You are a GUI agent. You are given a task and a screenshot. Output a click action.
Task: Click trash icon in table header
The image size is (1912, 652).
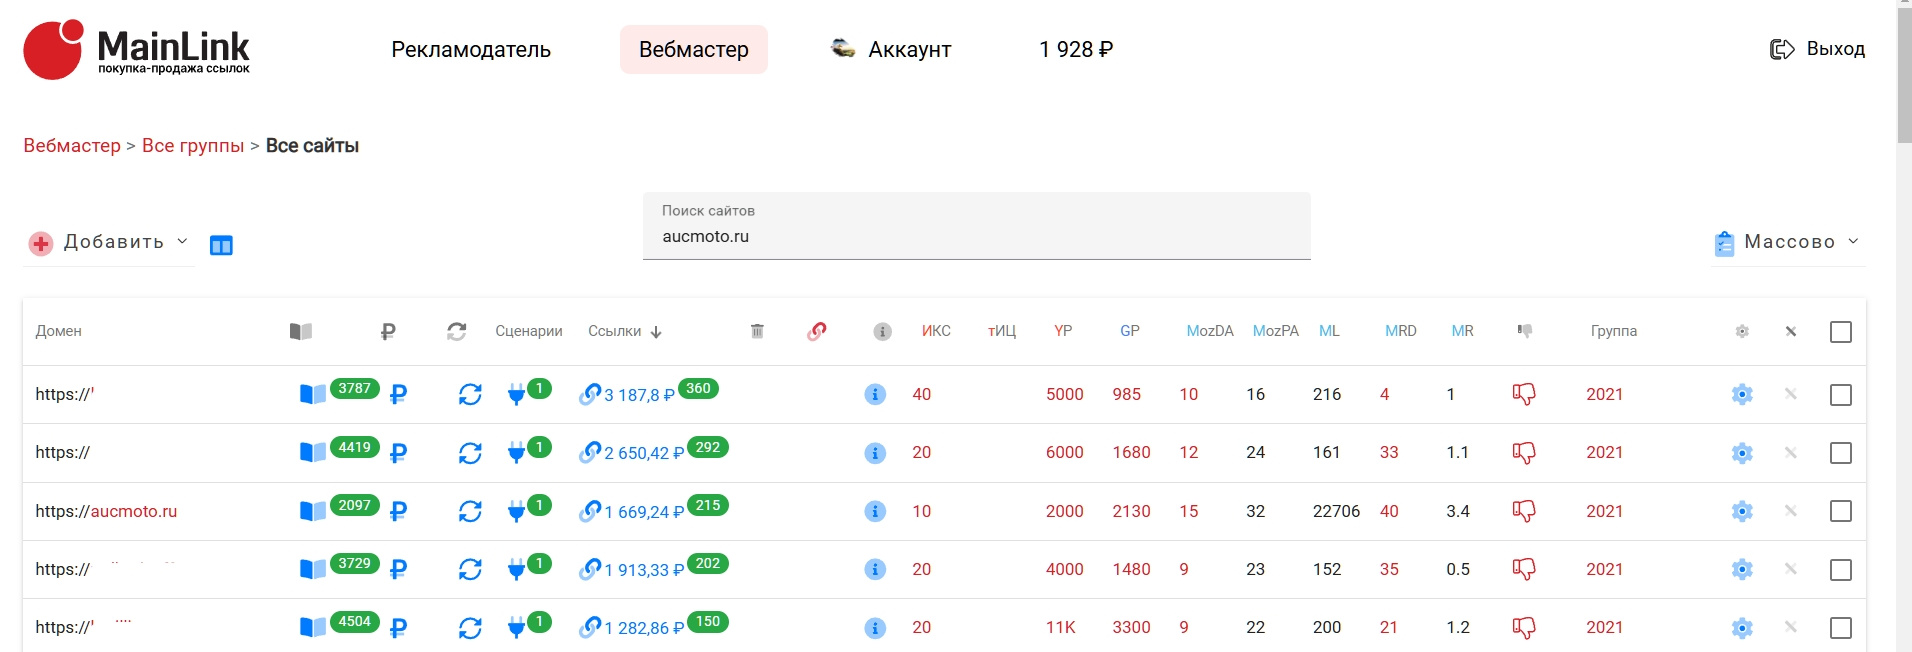[x=757, y=331]
